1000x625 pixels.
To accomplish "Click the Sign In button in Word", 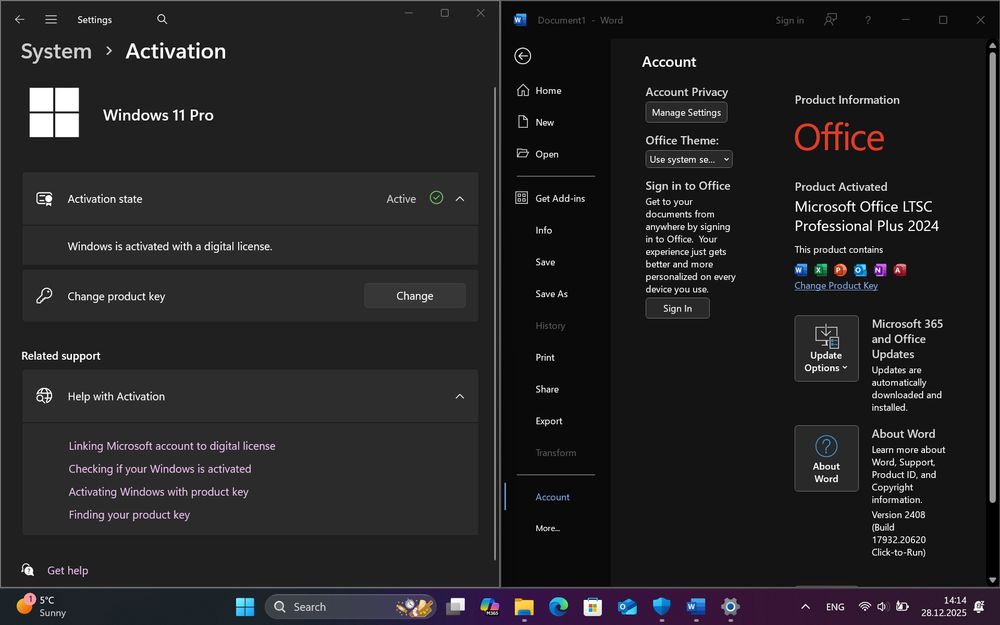I will click(x=677, y=308).
